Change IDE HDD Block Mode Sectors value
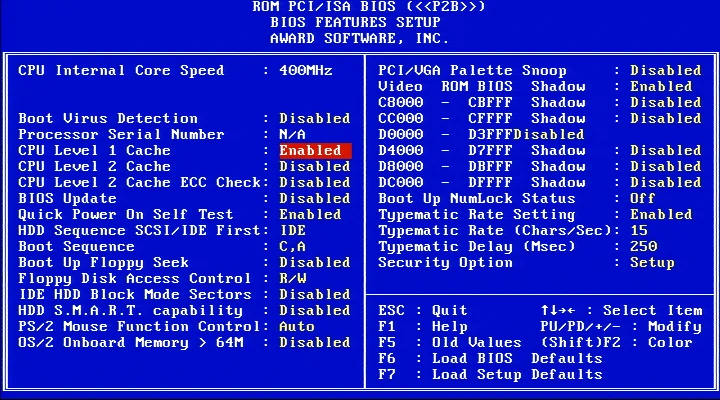The width and height of the screenshot is (720, 400). coord(315,294)
